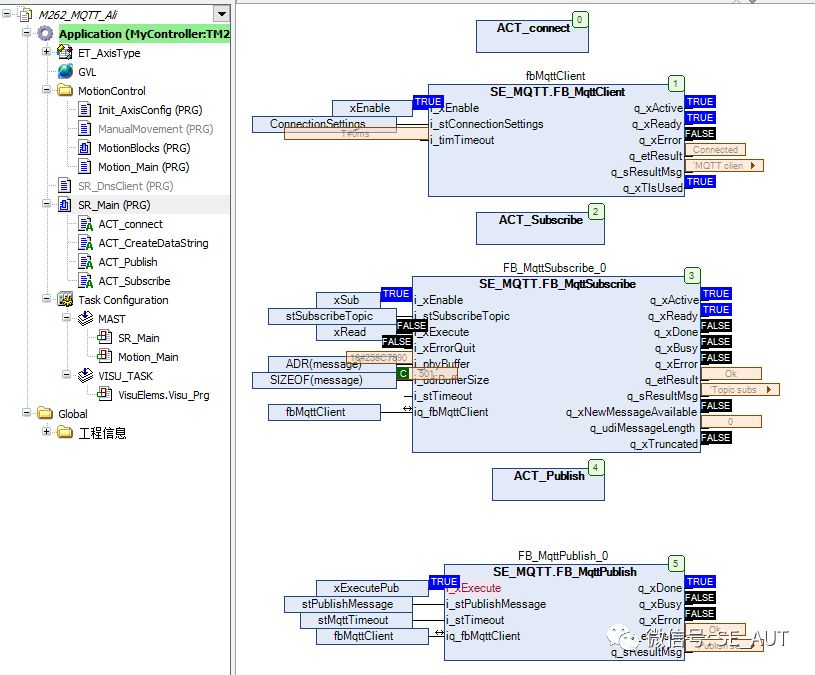Toggle the TRUE value beside xExecutePub input
This screenshot has width=815, height=675.
click(x=444, y=582)
